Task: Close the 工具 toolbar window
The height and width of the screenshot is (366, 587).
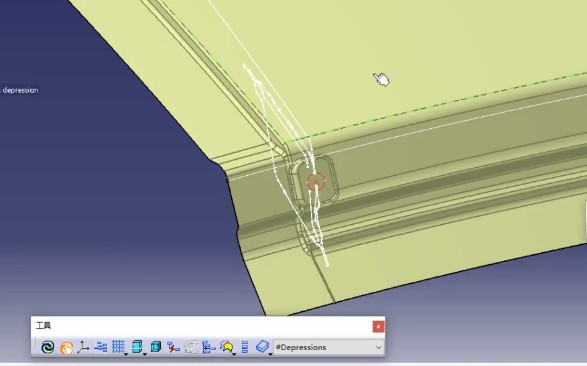Action: tap(378, 327)
